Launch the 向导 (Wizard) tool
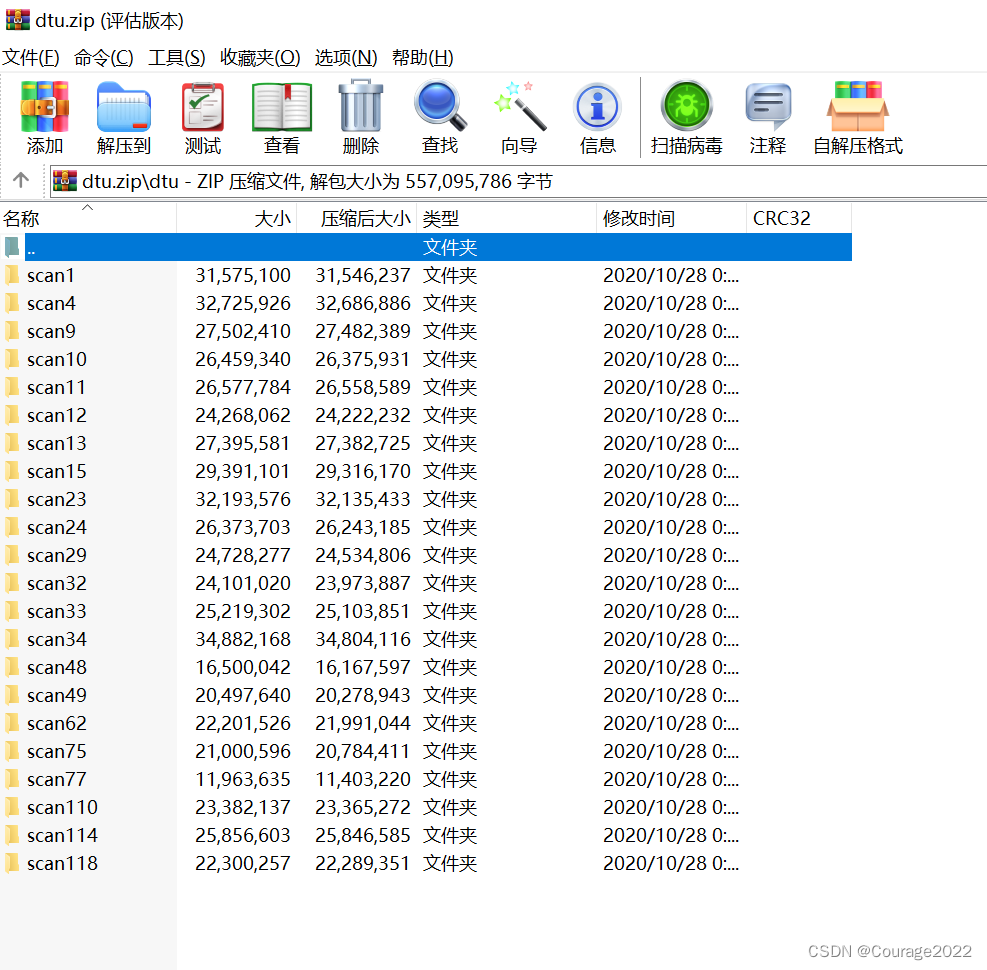The height and width of the screenshot is (970, 987). [519, 116]
